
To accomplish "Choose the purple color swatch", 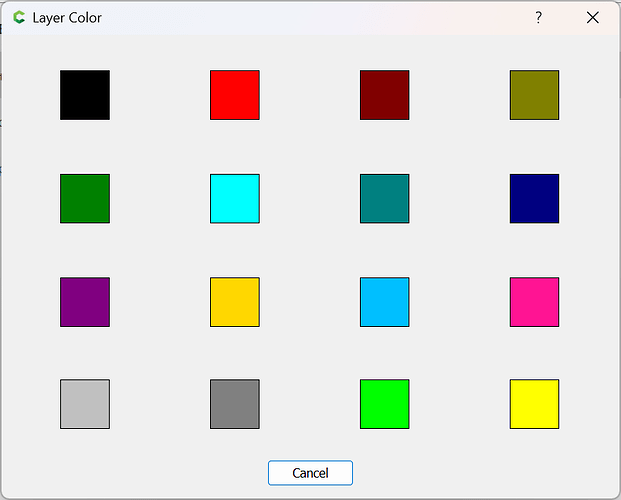I will (85, 302).
